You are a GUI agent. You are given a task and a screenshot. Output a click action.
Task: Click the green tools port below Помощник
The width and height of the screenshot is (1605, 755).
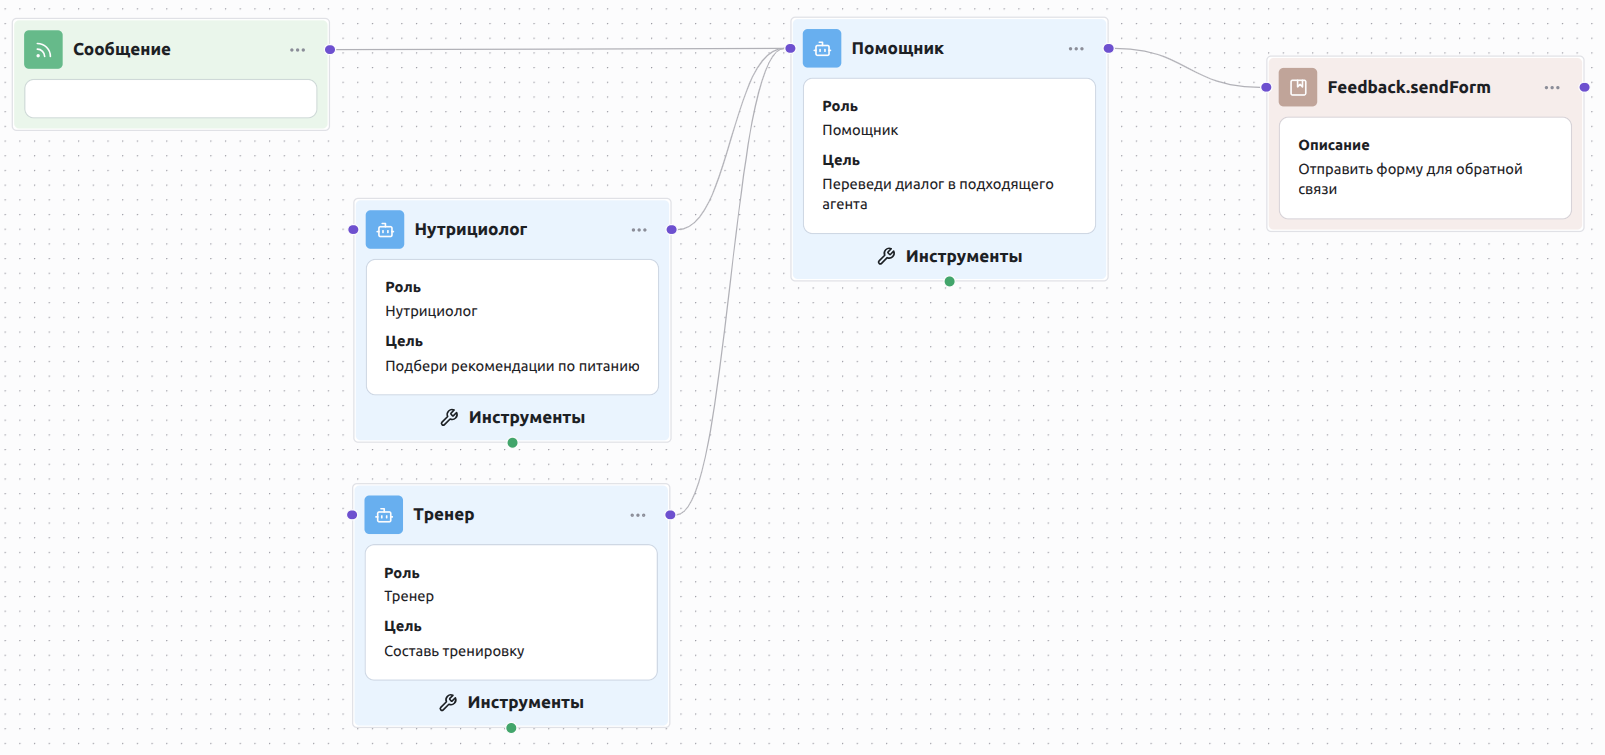[x=950, y=282]
